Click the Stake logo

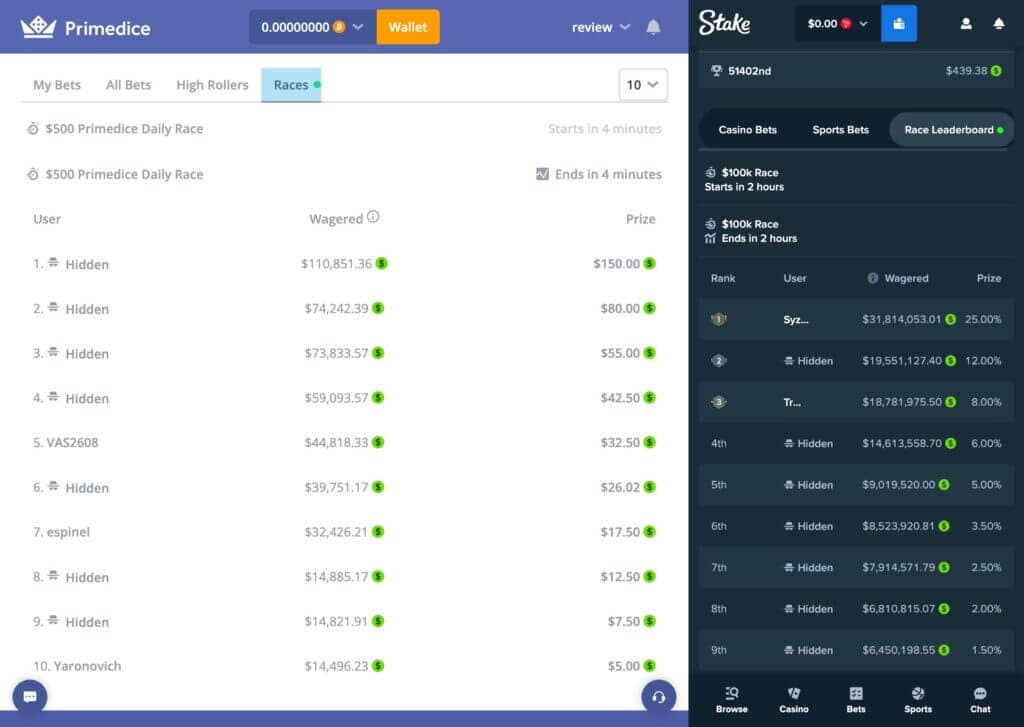[724, 23]
